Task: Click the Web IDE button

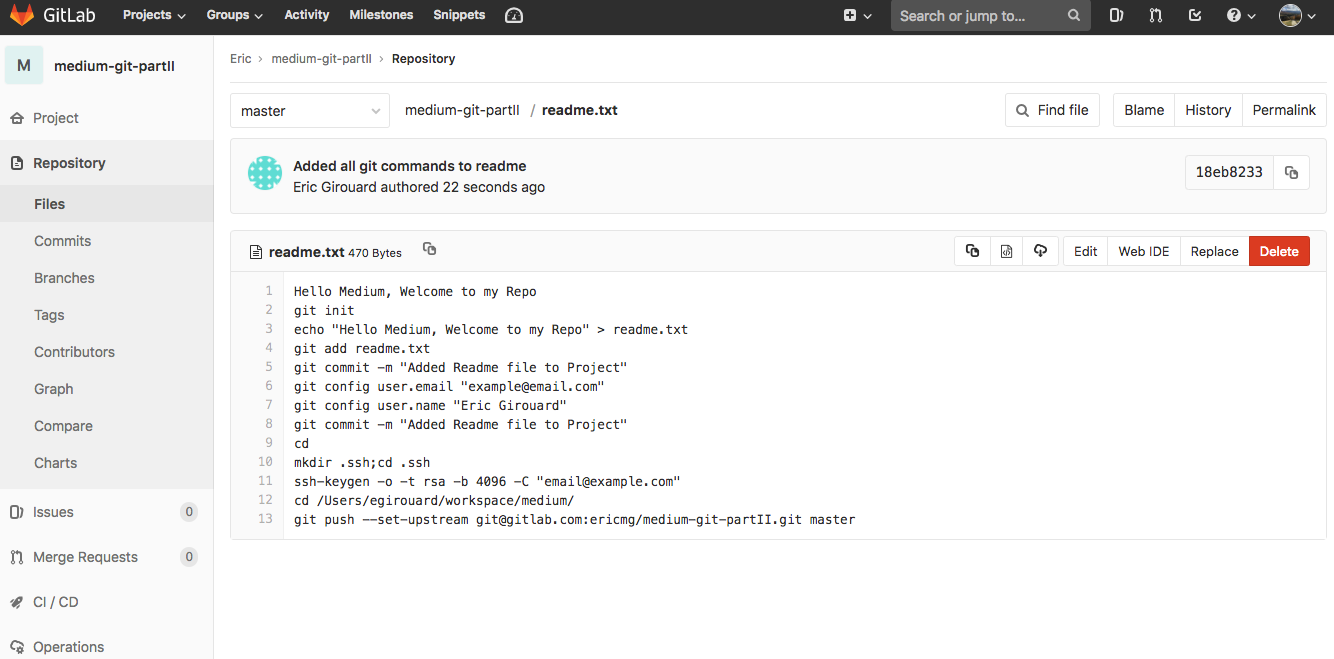Action: [x=1144, y=251]
